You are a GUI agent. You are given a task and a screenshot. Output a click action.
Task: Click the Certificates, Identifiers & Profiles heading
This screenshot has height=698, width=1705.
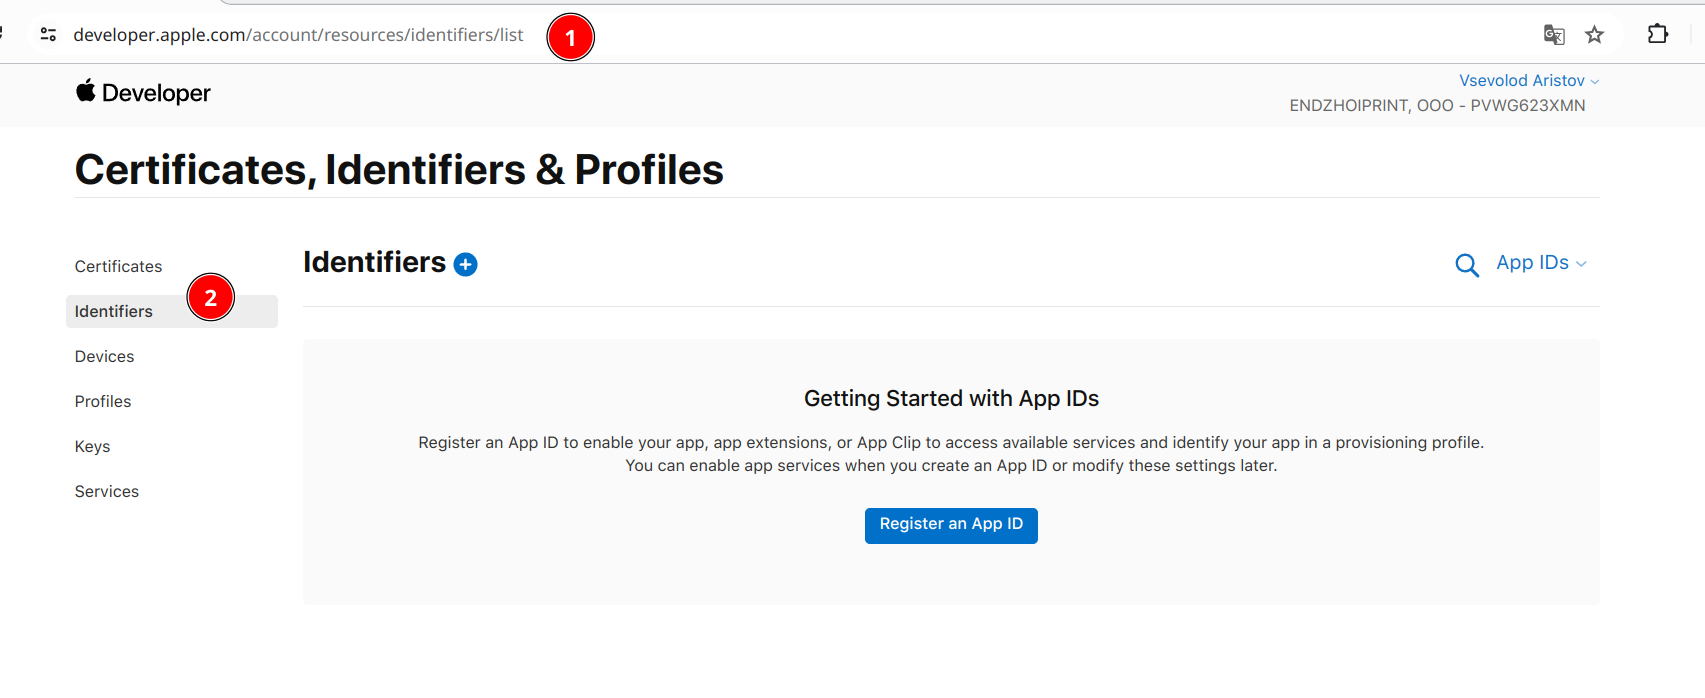coord(399,170)
